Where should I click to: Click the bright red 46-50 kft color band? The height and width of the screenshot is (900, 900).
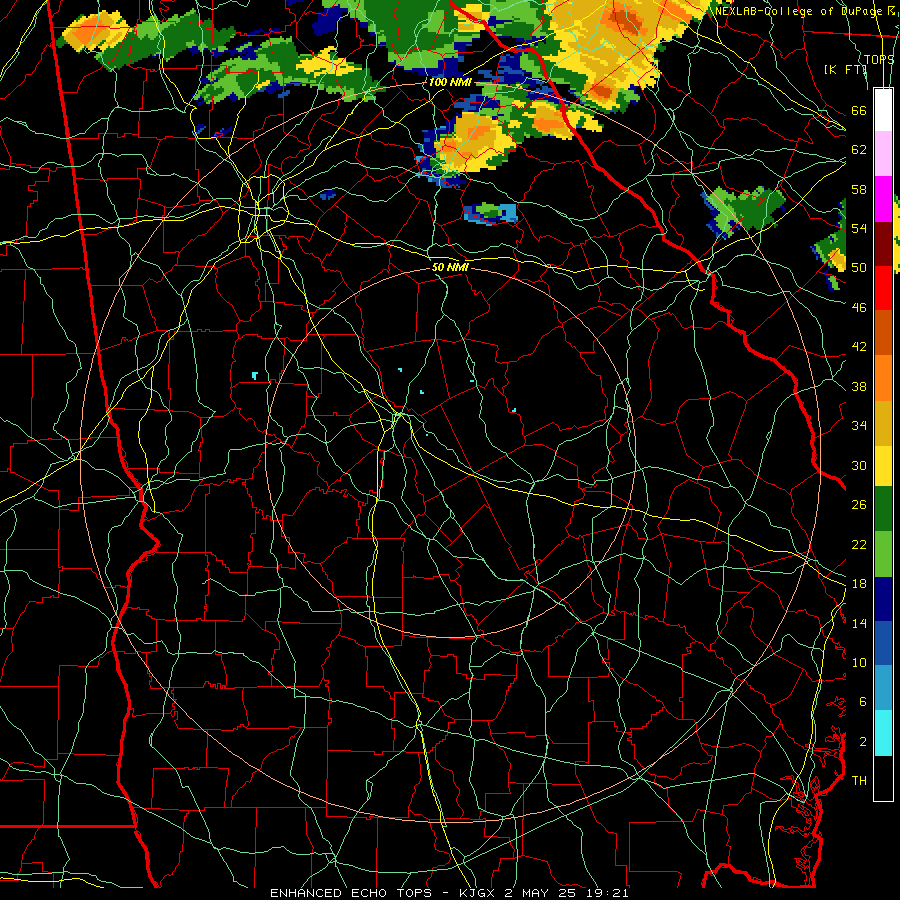coord(883,288)
